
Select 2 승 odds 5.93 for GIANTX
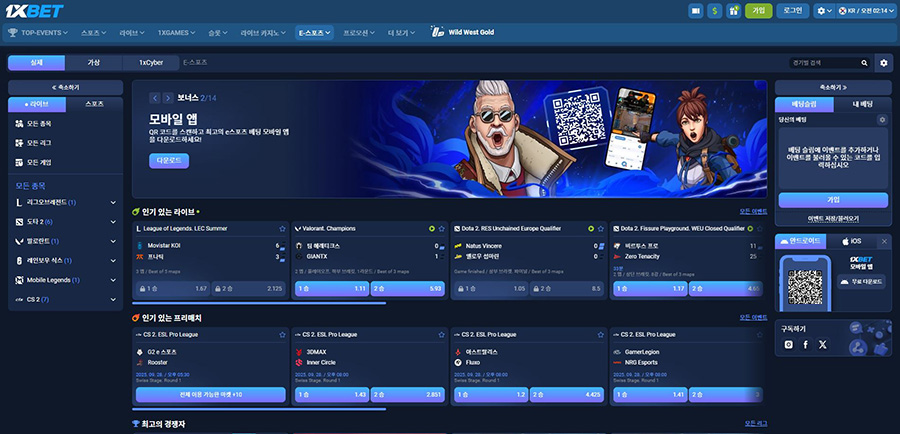(408, 289)
